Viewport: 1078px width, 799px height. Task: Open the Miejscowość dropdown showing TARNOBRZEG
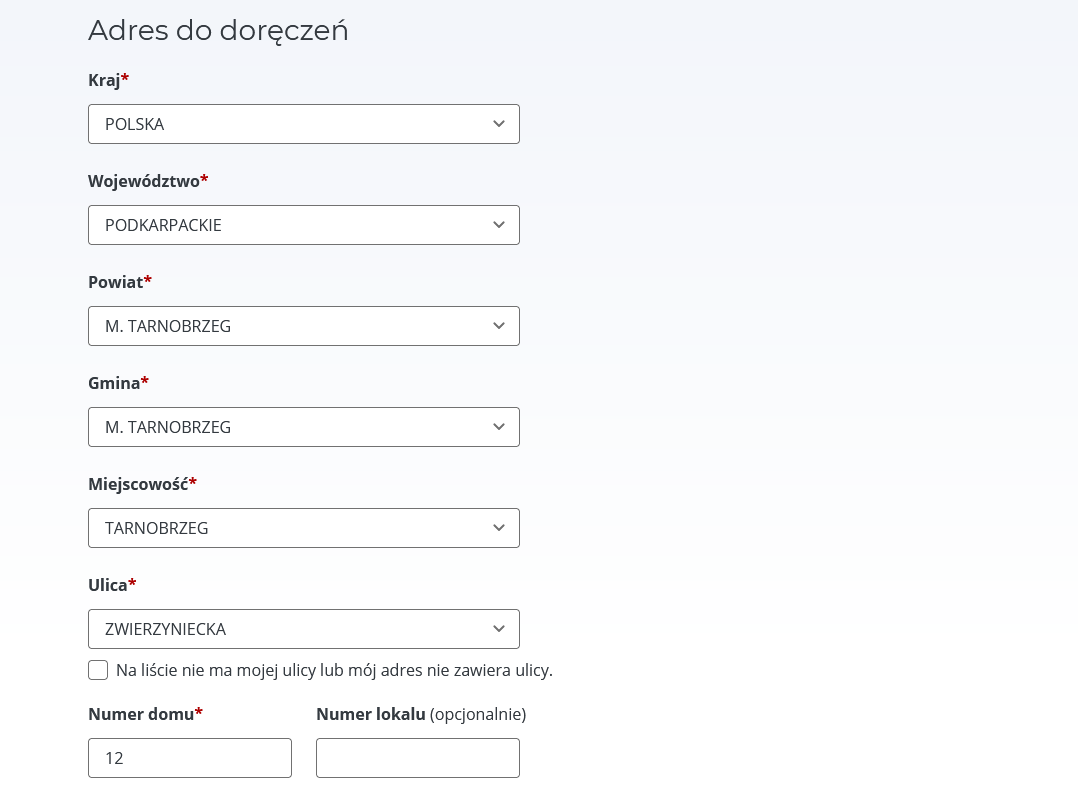pos(290,528)
